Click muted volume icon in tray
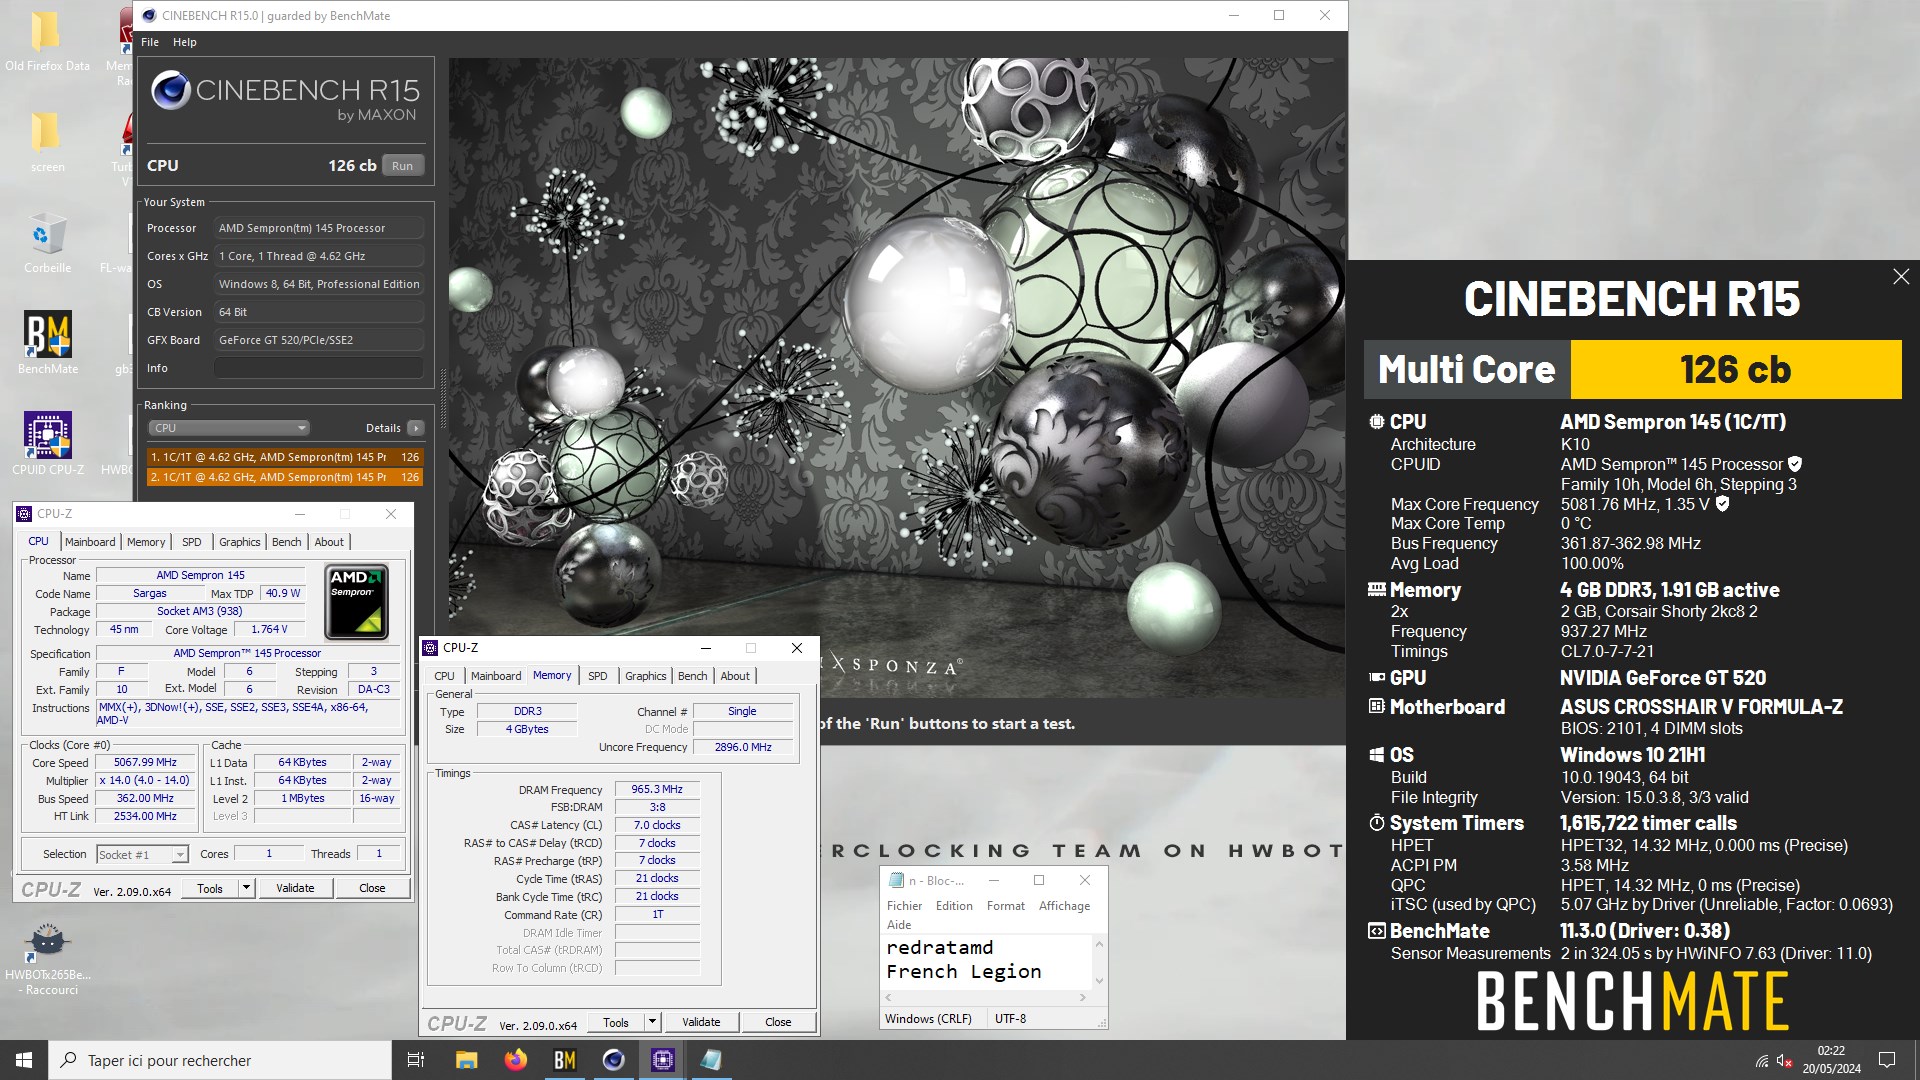The height and width of the screenshot is (1080, 1920). coord(1785,1060)
